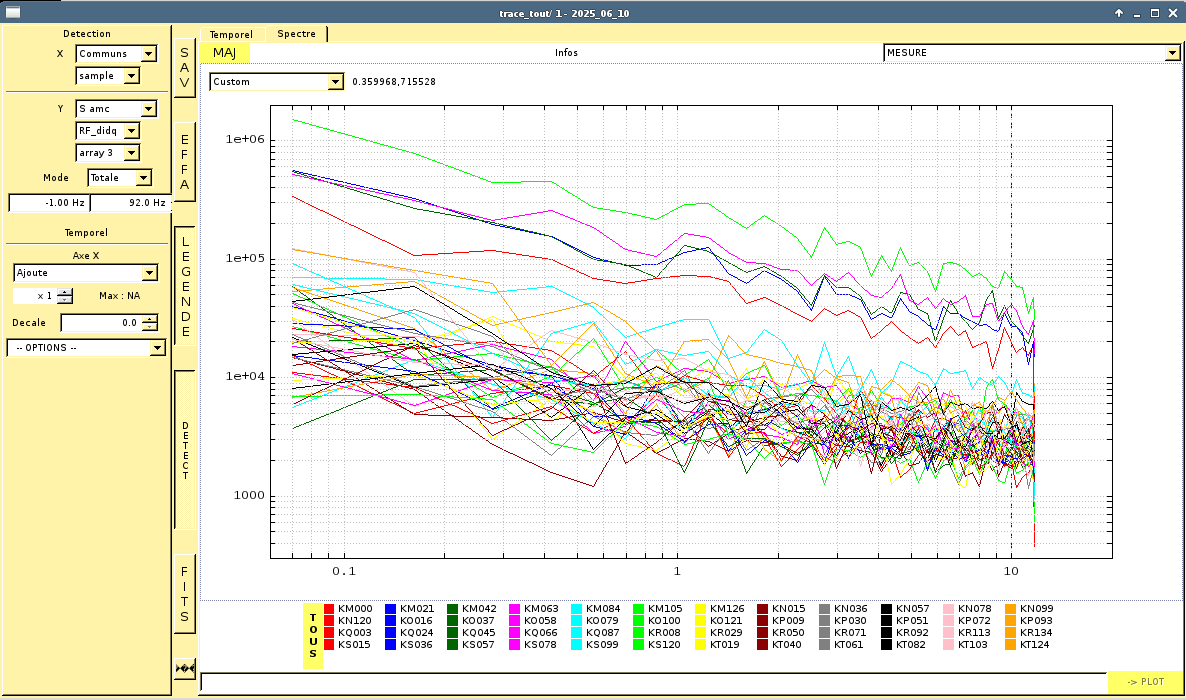This screenshot has height=700, width=1186.
Task: Open the -- OPTIONS -- dropdown
Action: [x=86, y=348]
